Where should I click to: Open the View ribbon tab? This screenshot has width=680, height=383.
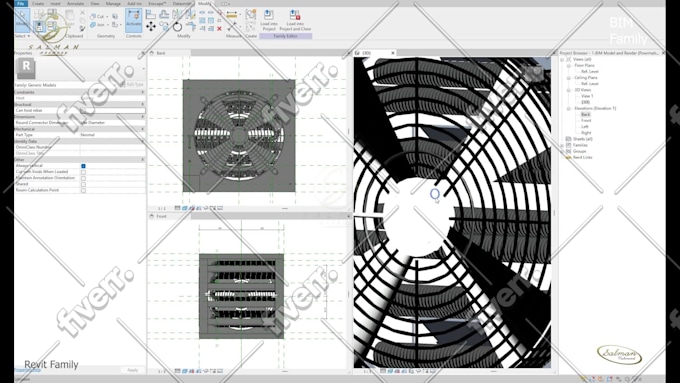95,3
